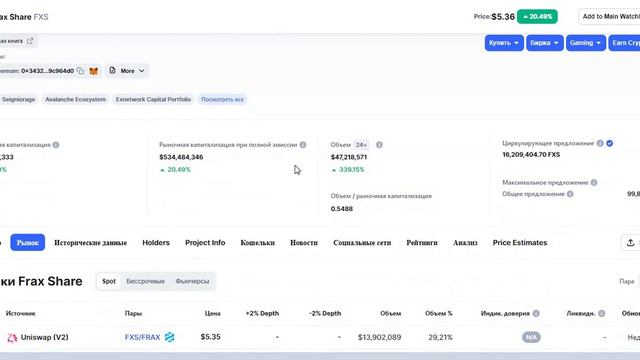
Task: Click the FRAX pair badge icon
Action: coord(169,337)
